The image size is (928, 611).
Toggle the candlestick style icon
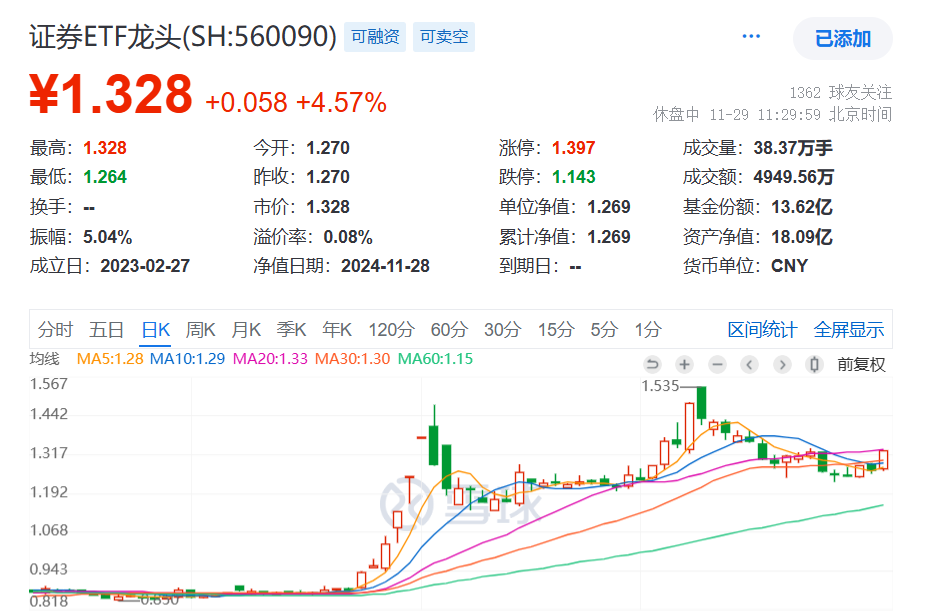coord(814,364)
